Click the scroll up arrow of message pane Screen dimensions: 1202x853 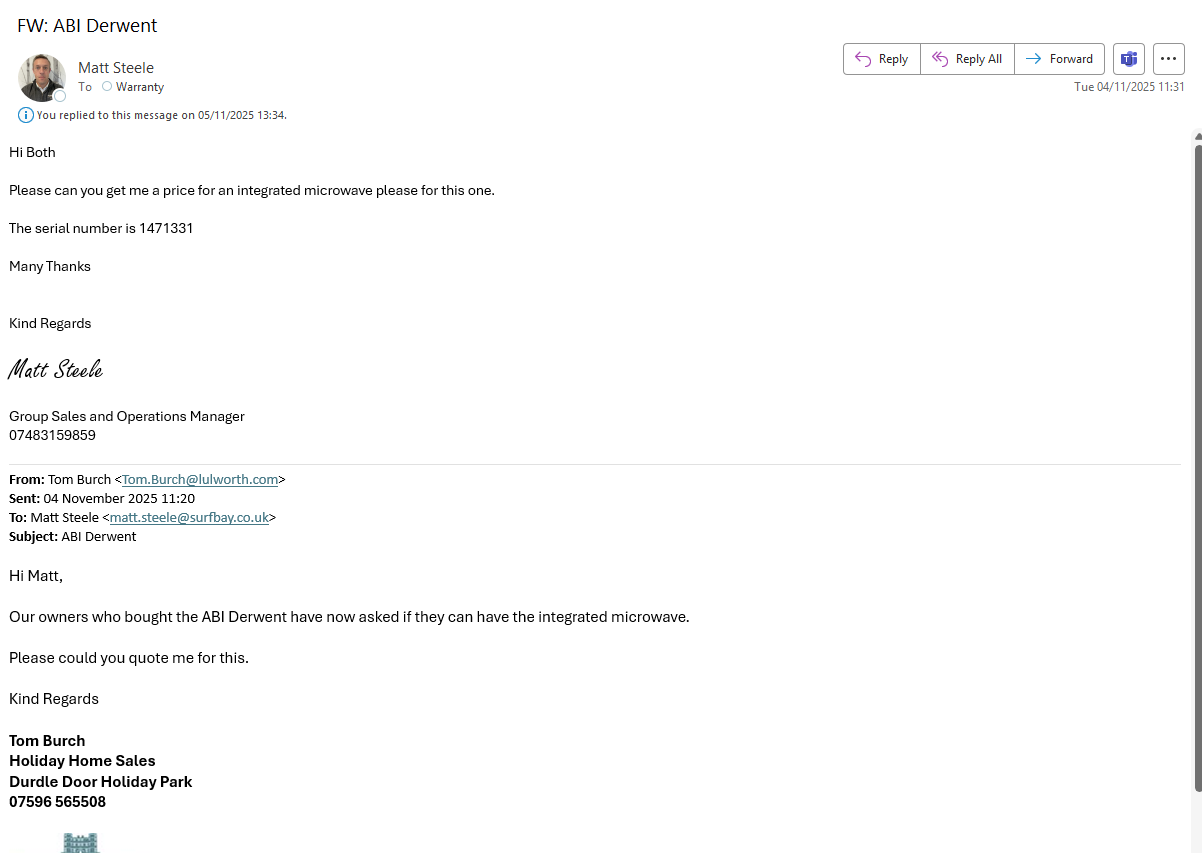1197,136
